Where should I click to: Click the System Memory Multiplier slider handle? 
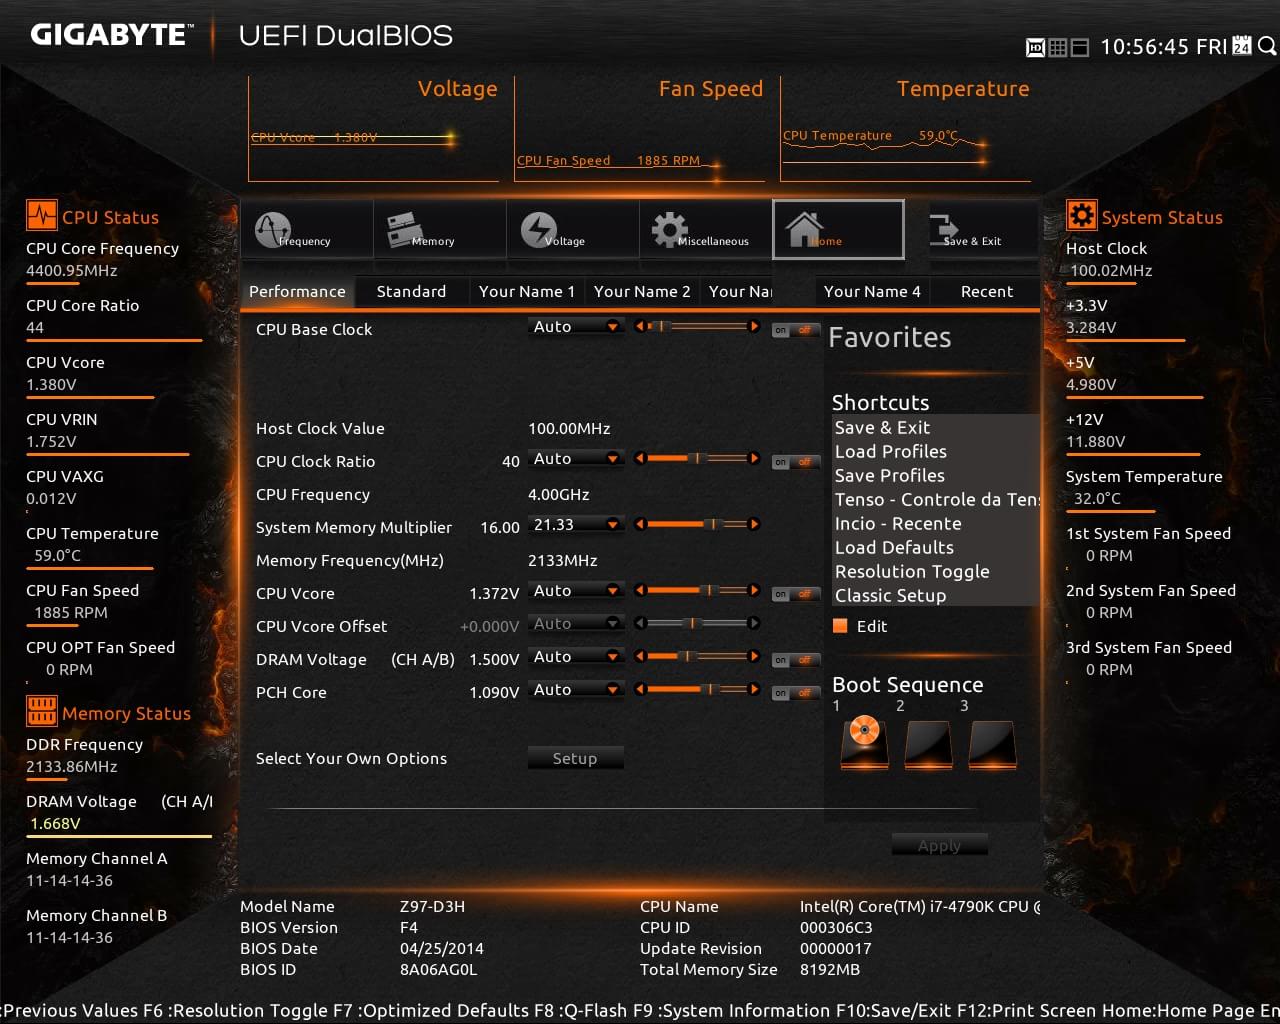(713, 524)
